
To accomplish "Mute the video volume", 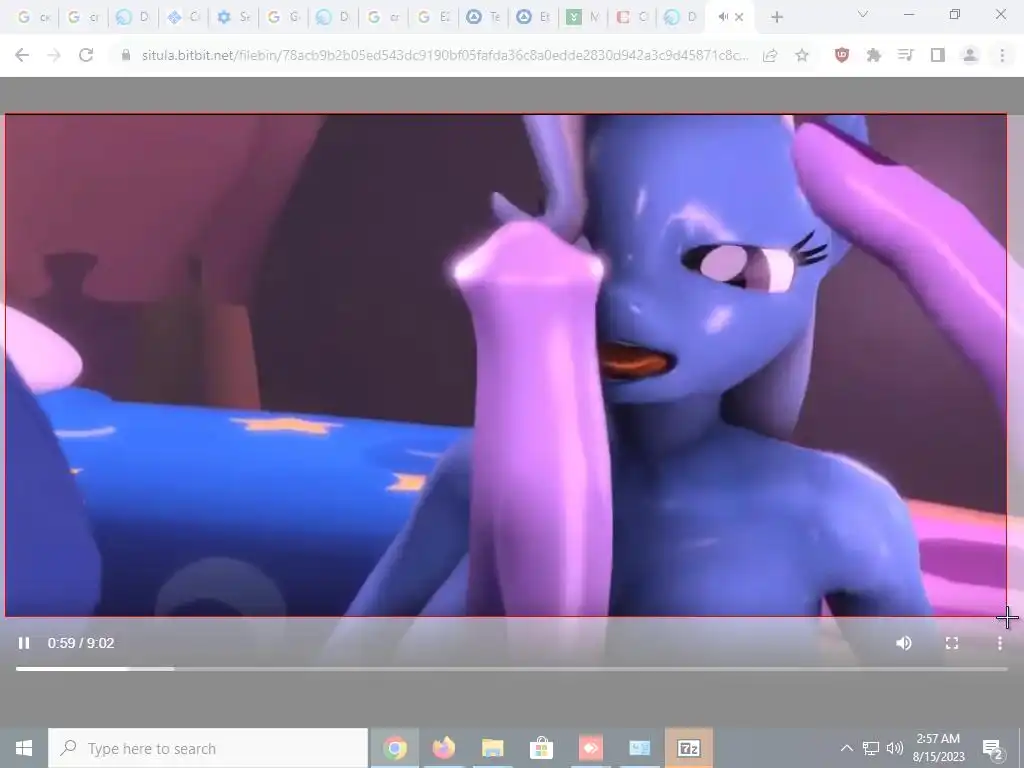I will pos(904,643).
